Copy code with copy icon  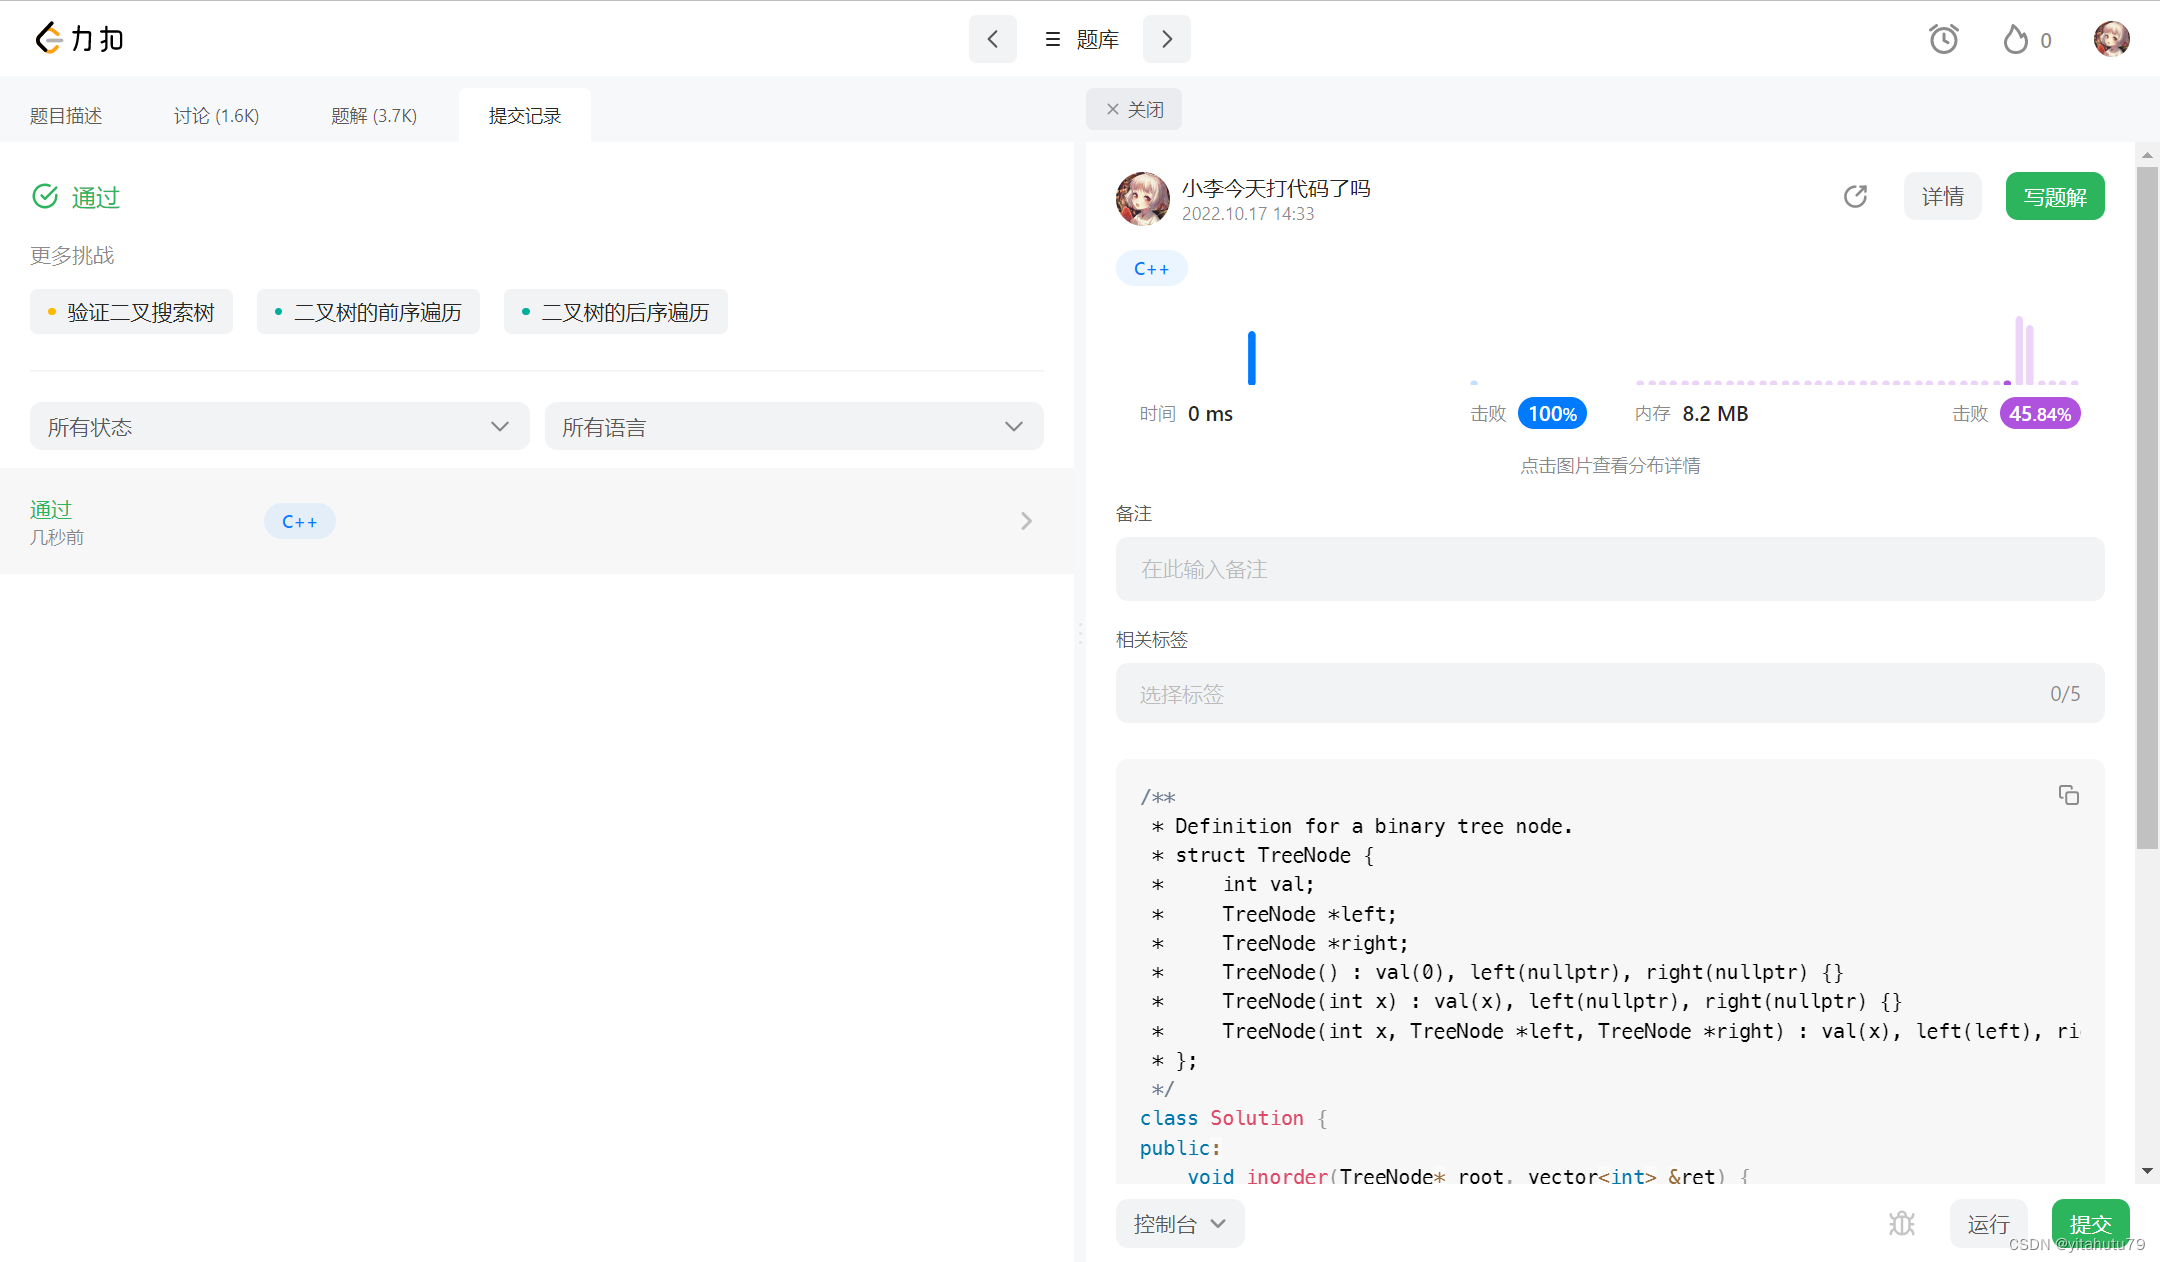tap(2068, 795)
